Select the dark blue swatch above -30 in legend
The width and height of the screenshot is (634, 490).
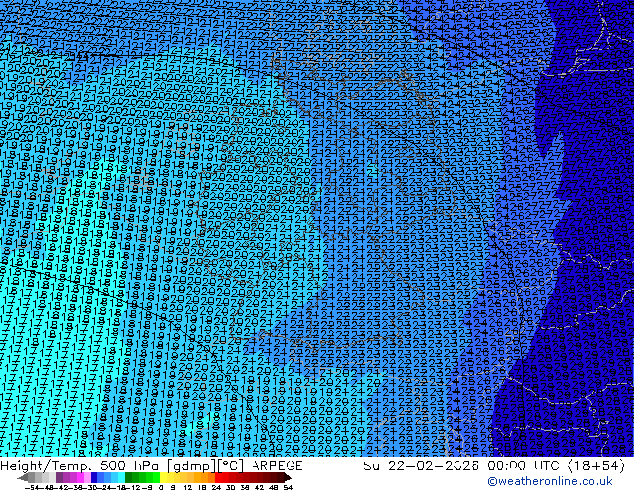tap(94, 477)
